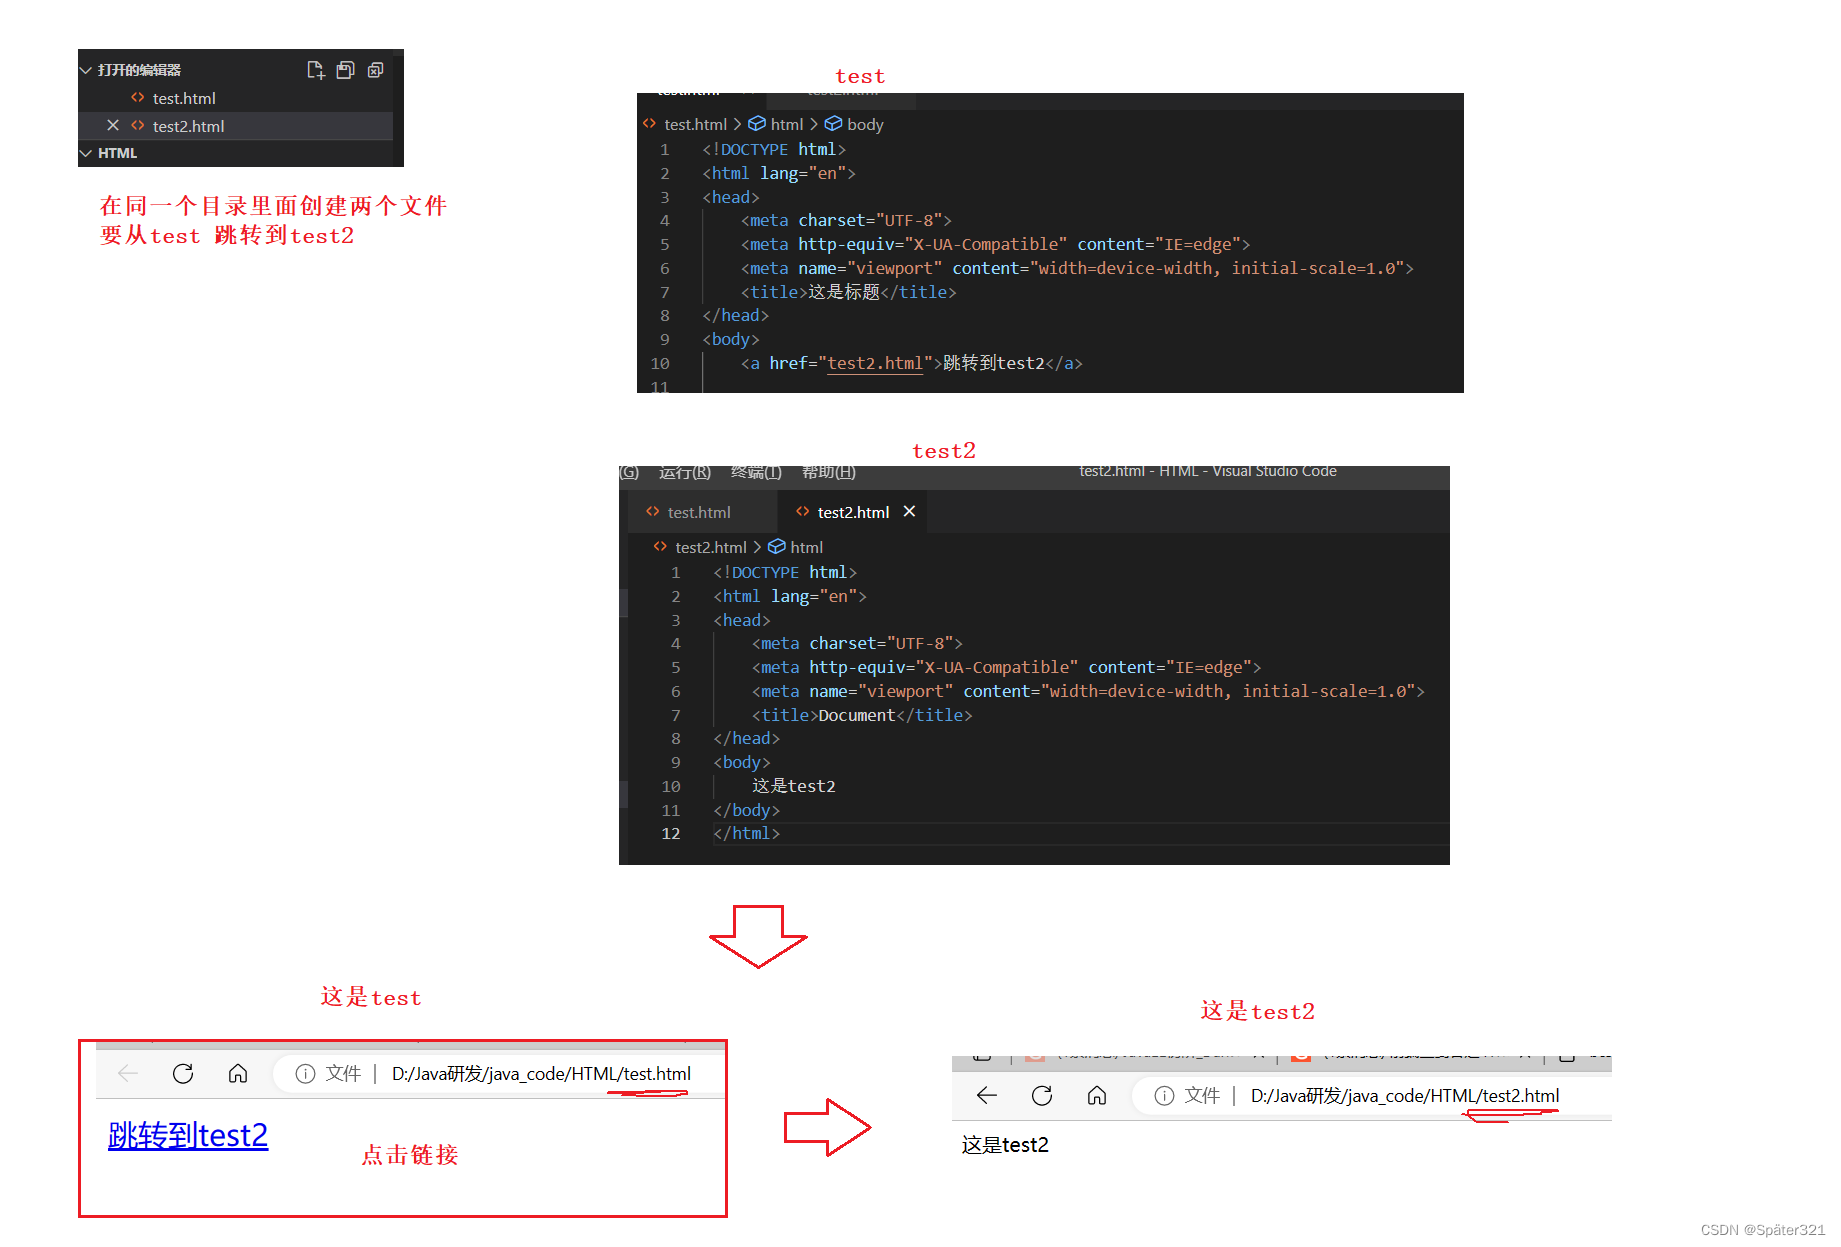The width and height of the screenshot is (1841, 1247).
Task: Go back in the test2 browser window
Action: [987, 1095]
